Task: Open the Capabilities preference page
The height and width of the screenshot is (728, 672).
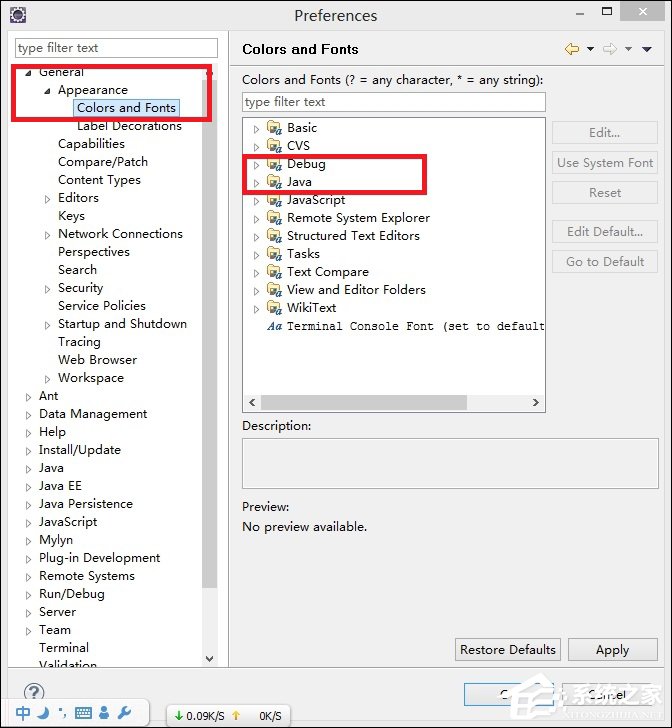Action: (91, 144)
